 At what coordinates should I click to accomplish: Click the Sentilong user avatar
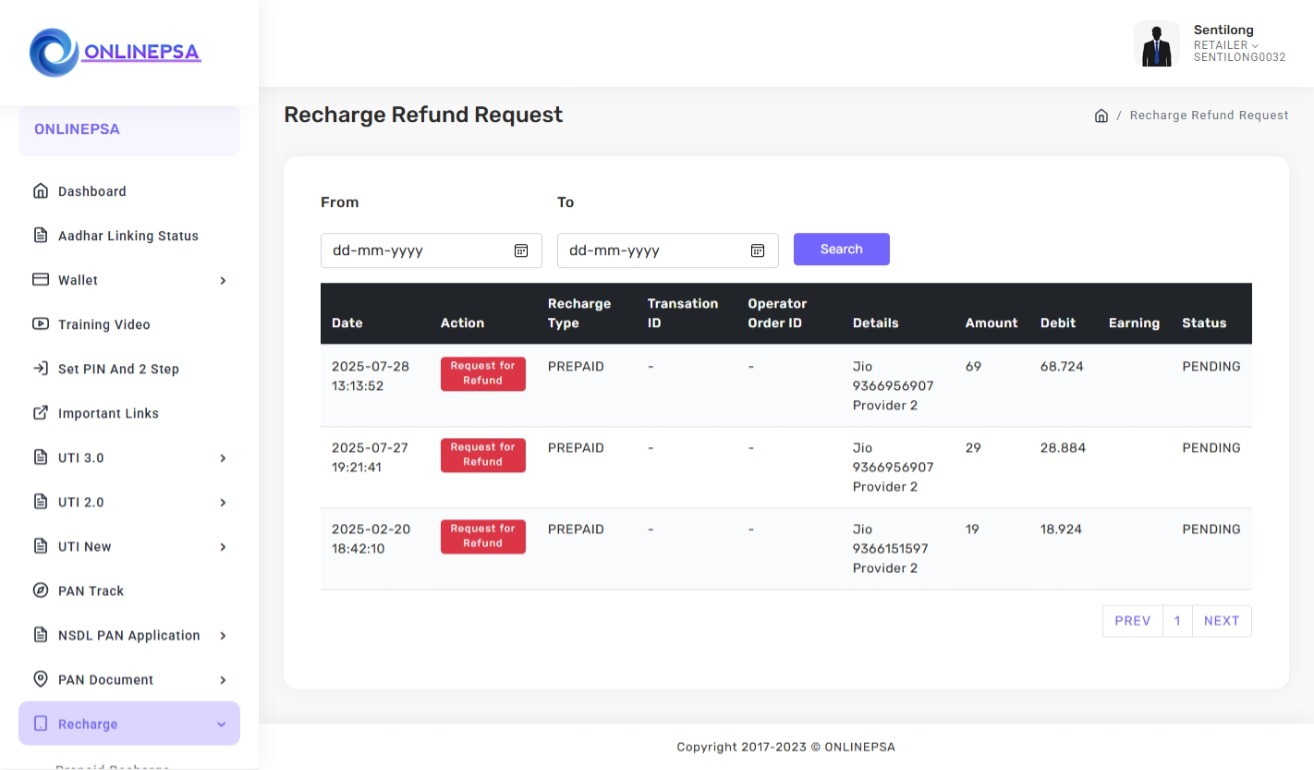point(1156,45)
